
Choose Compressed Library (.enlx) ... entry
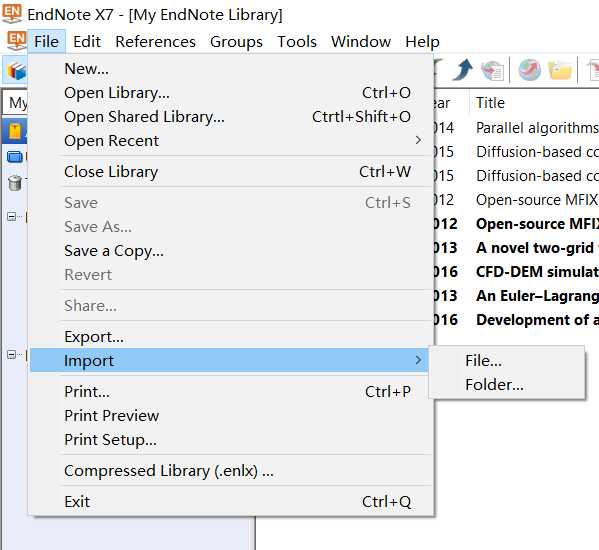[x=232, y=471]
